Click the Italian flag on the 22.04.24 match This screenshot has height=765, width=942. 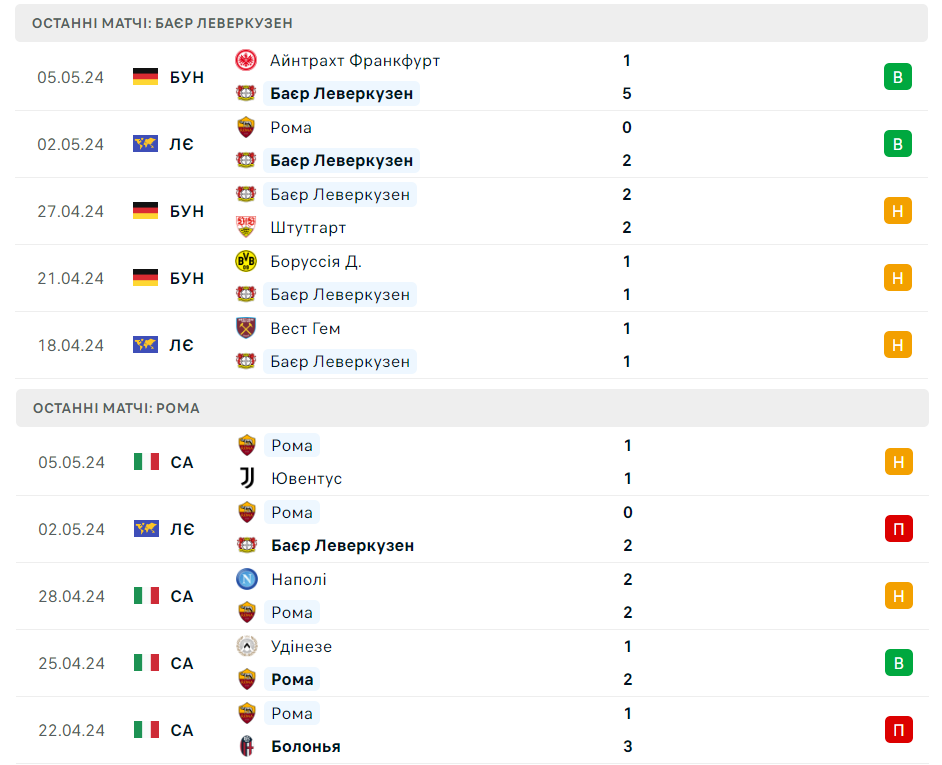pyautogui.click(x=147, y=730)
